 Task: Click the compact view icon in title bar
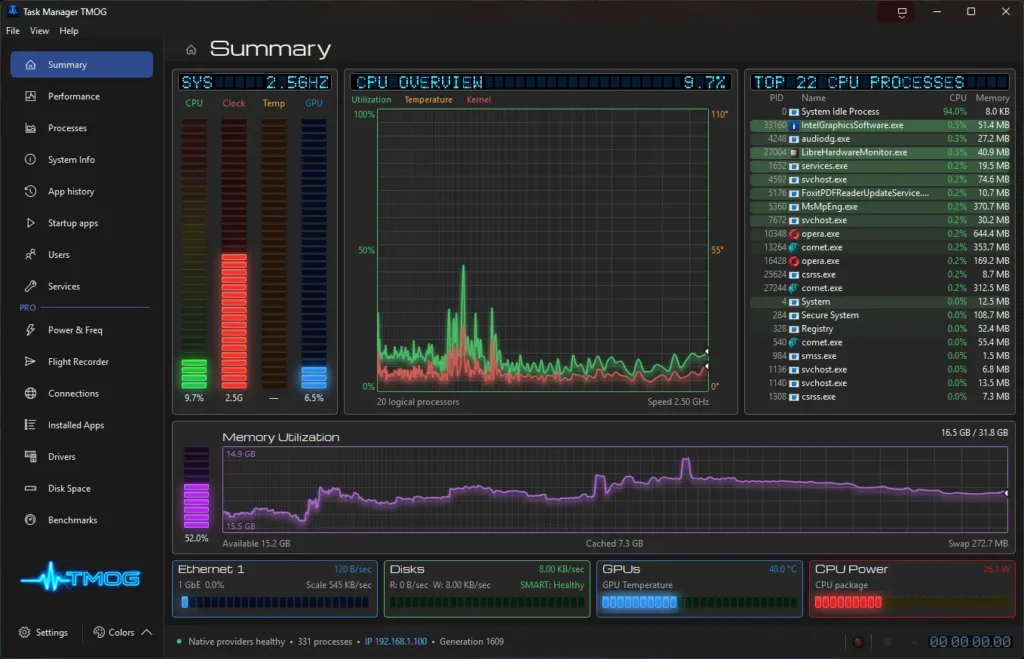[x=902, y=12]
